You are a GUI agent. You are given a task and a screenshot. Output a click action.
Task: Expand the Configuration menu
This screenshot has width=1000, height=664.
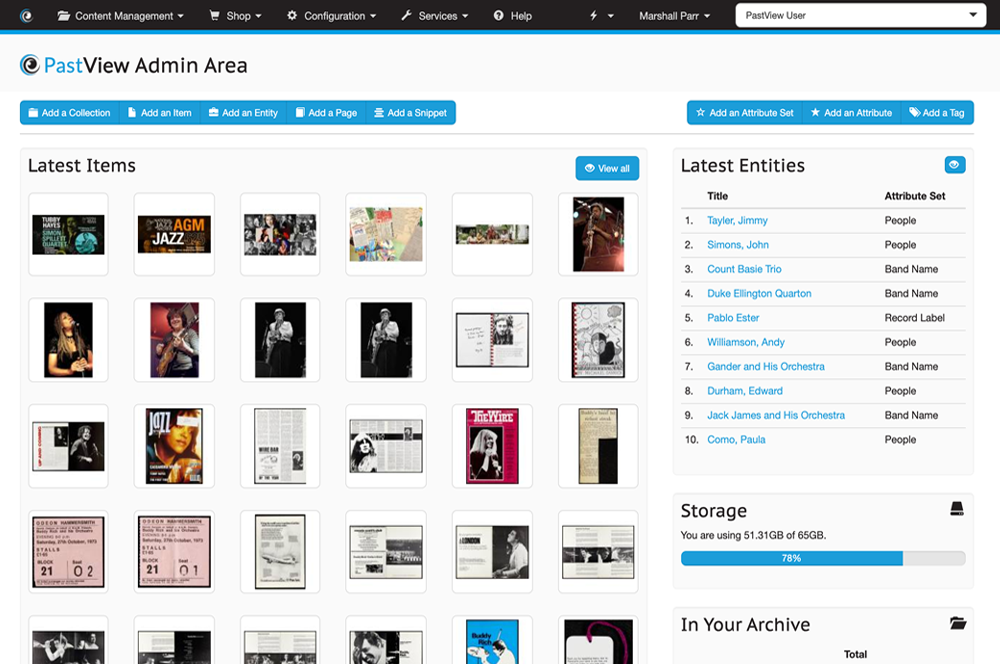click(332, 15)
